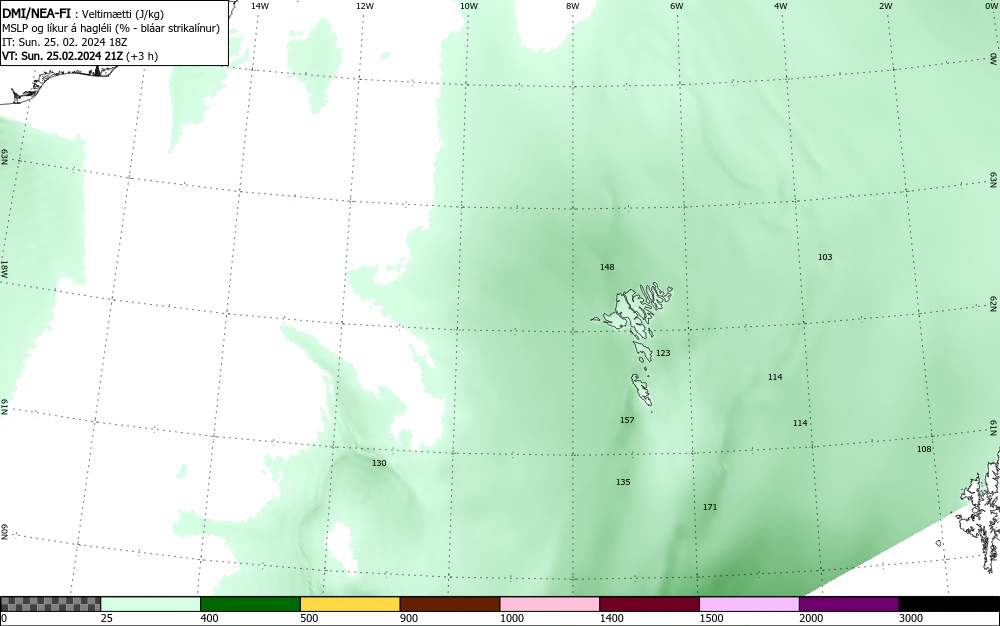Click the 10W longitude label
The image size is (1000, 626).
[469, 6]
